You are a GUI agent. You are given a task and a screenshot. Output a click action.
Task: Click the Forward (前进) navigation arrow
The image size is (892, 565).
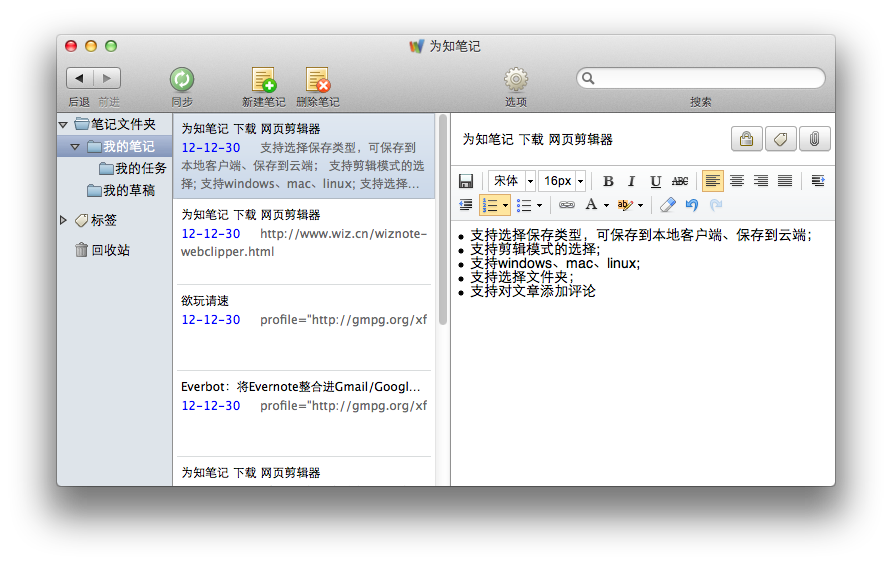[107, 78]
